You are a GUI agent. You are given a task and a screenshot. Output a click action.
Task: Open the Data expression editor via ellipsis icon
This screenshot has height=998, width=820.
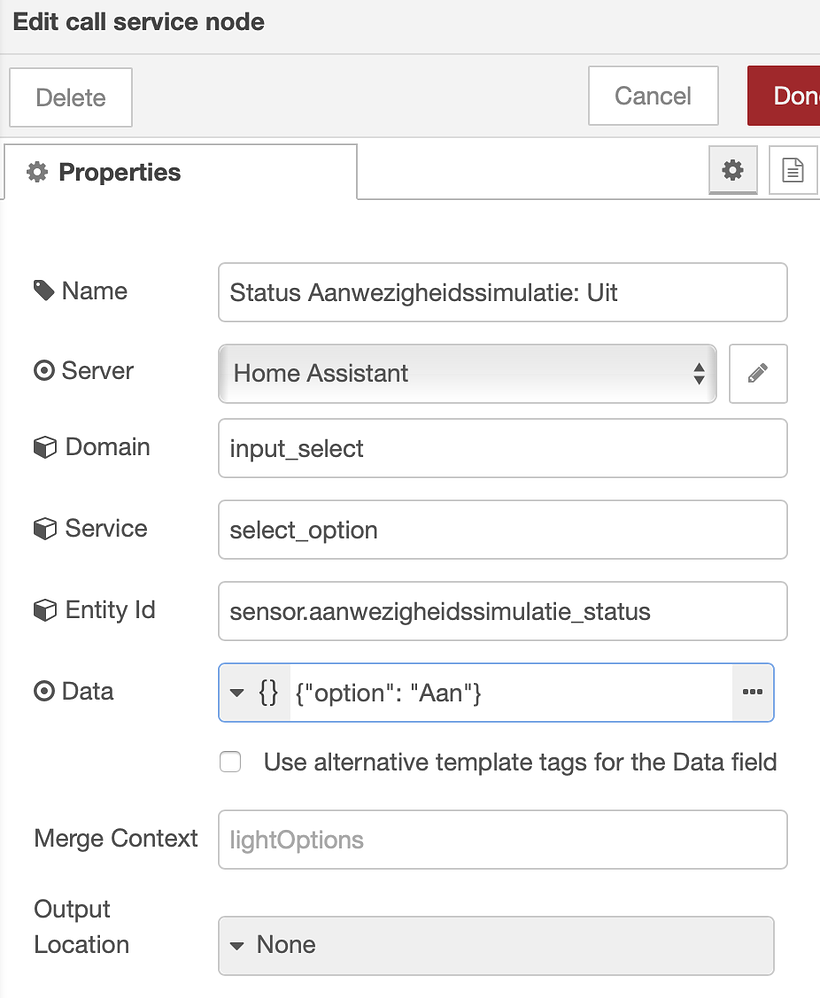(x=752, y=691)
